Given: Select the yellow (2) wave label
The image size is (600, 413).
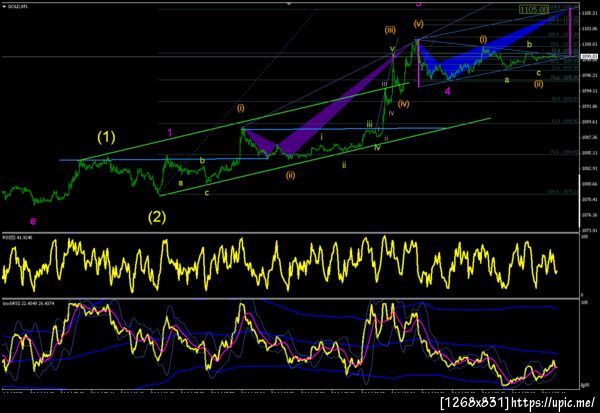Looking at the screenshot, I should click(x=157, y=217).
